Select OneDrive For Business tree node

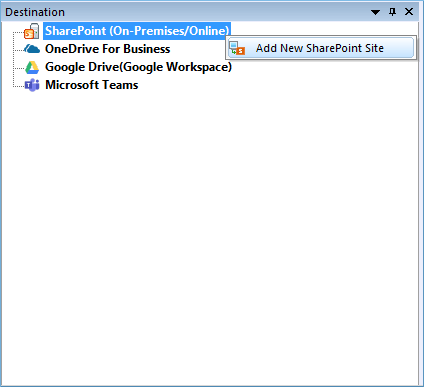point(108,49)
